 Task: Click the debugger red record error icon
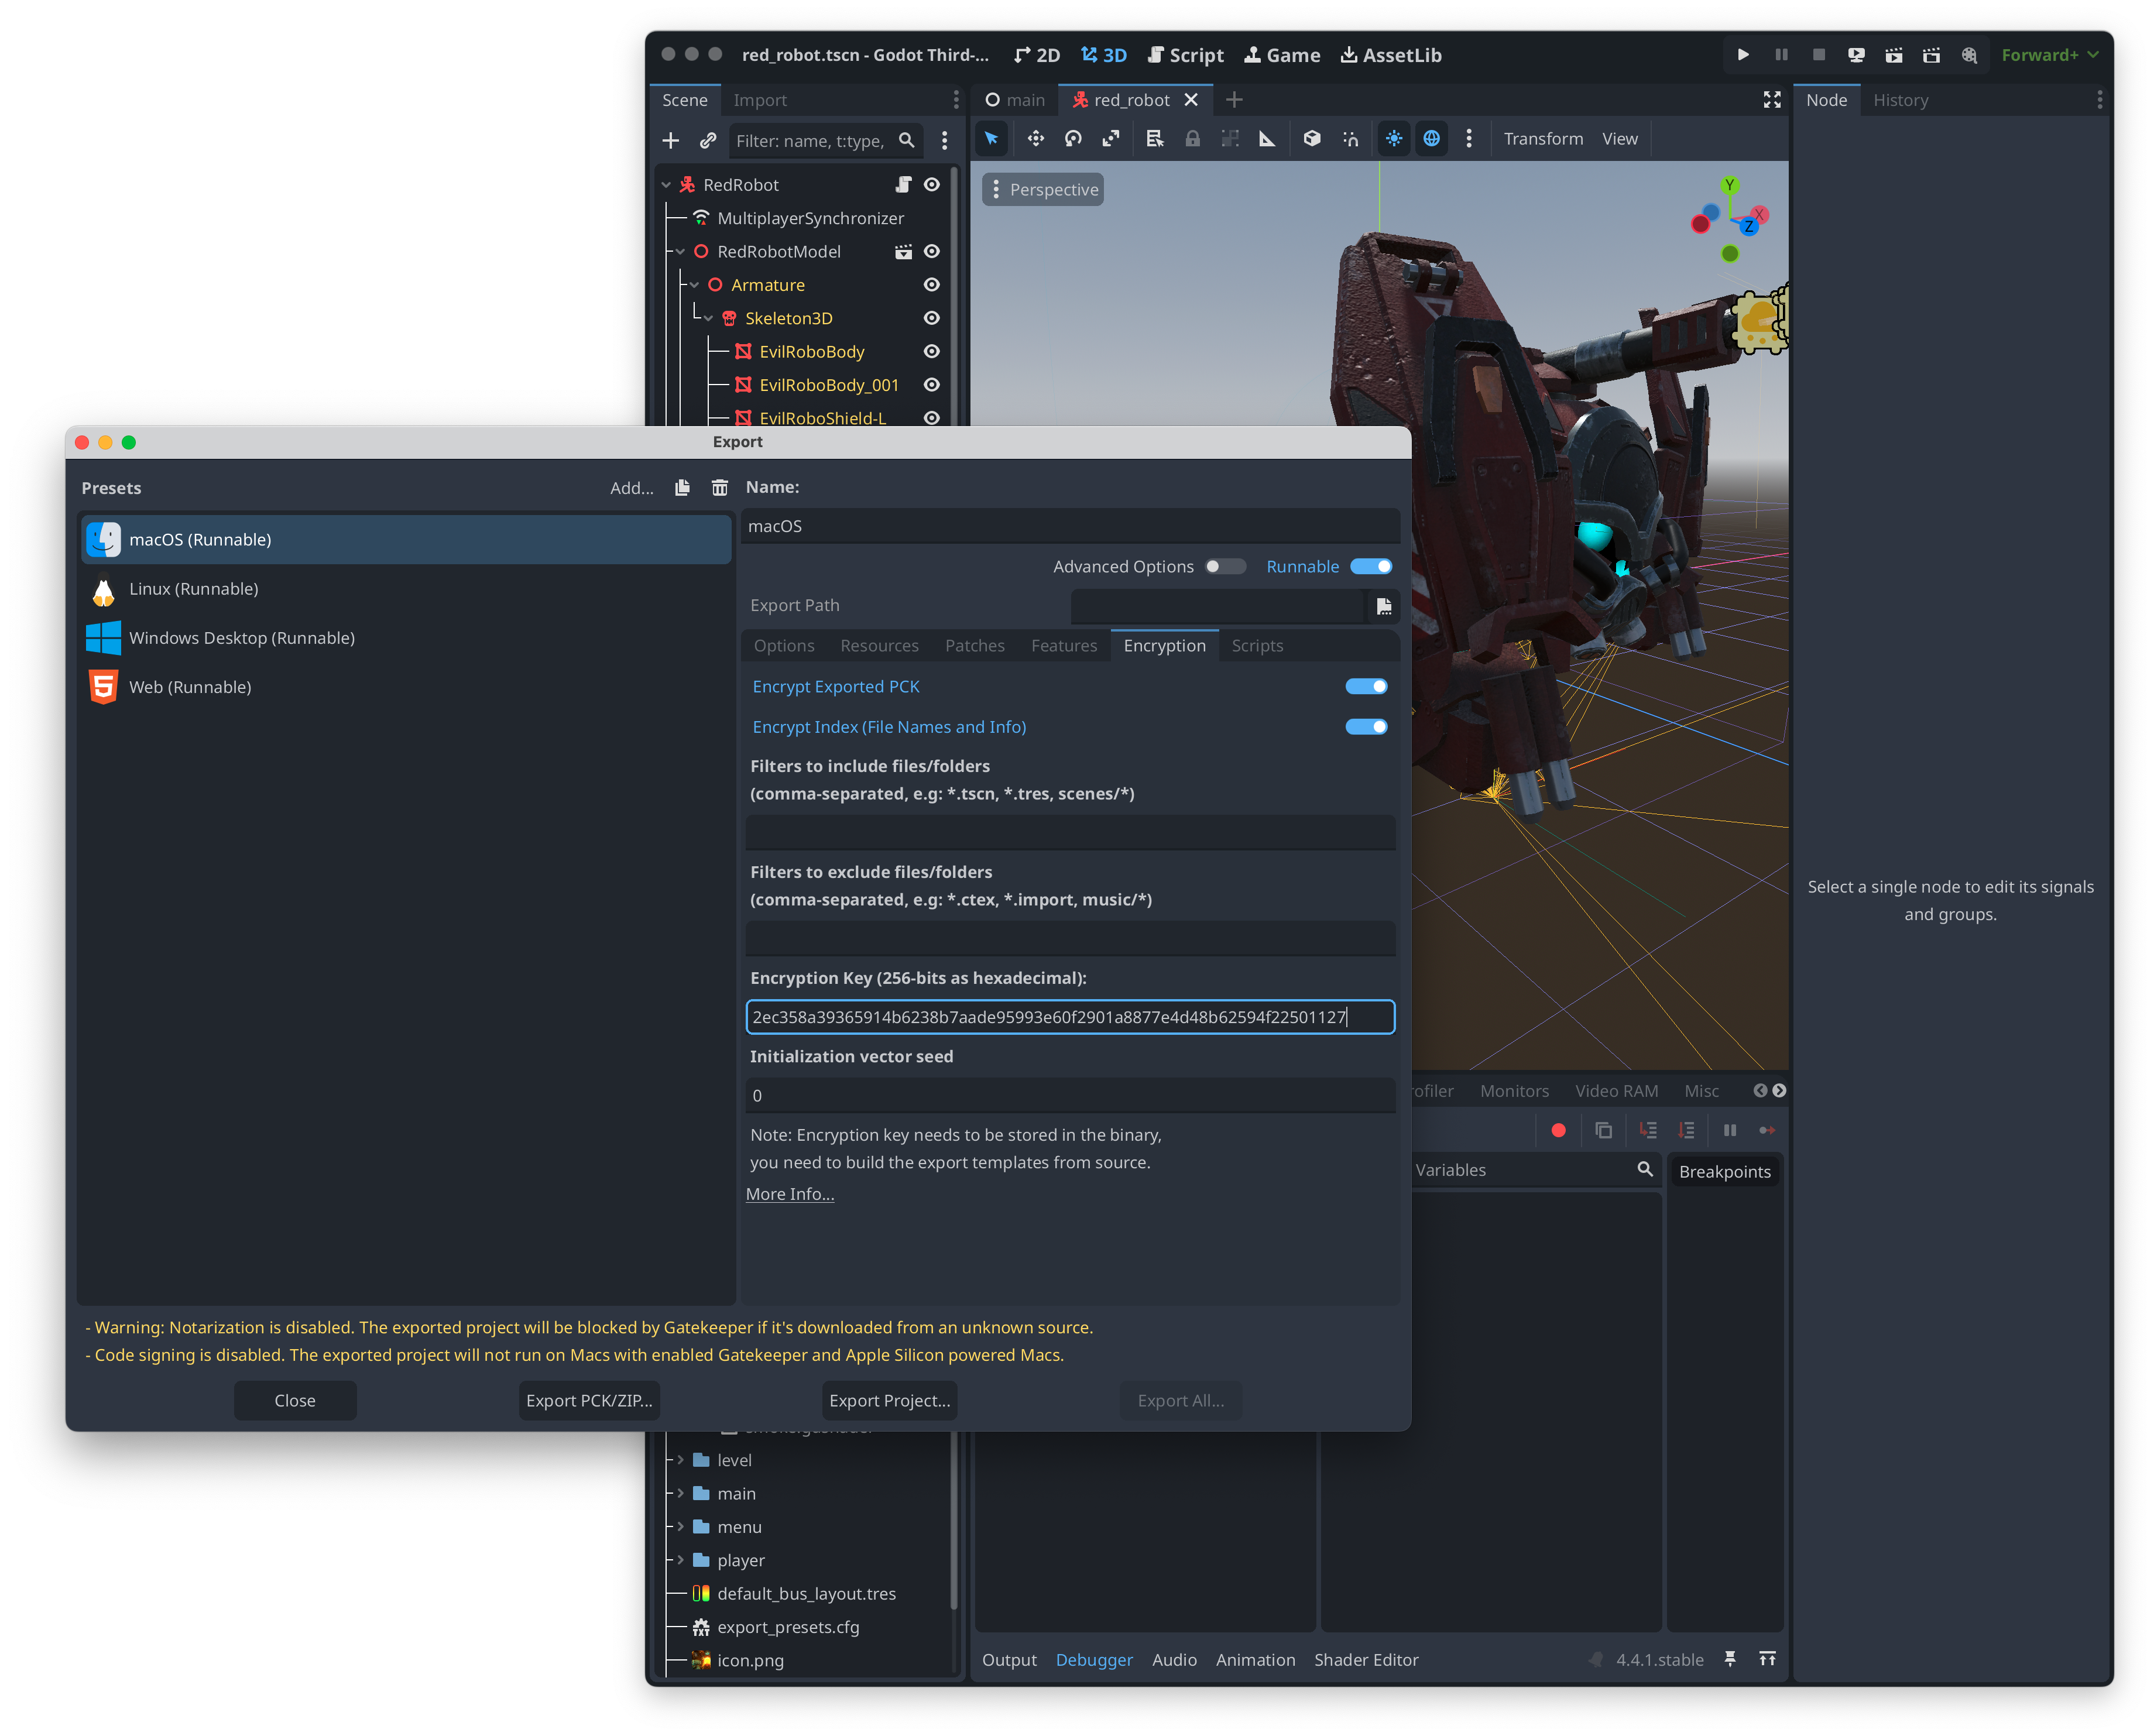coord(1558,1131)
